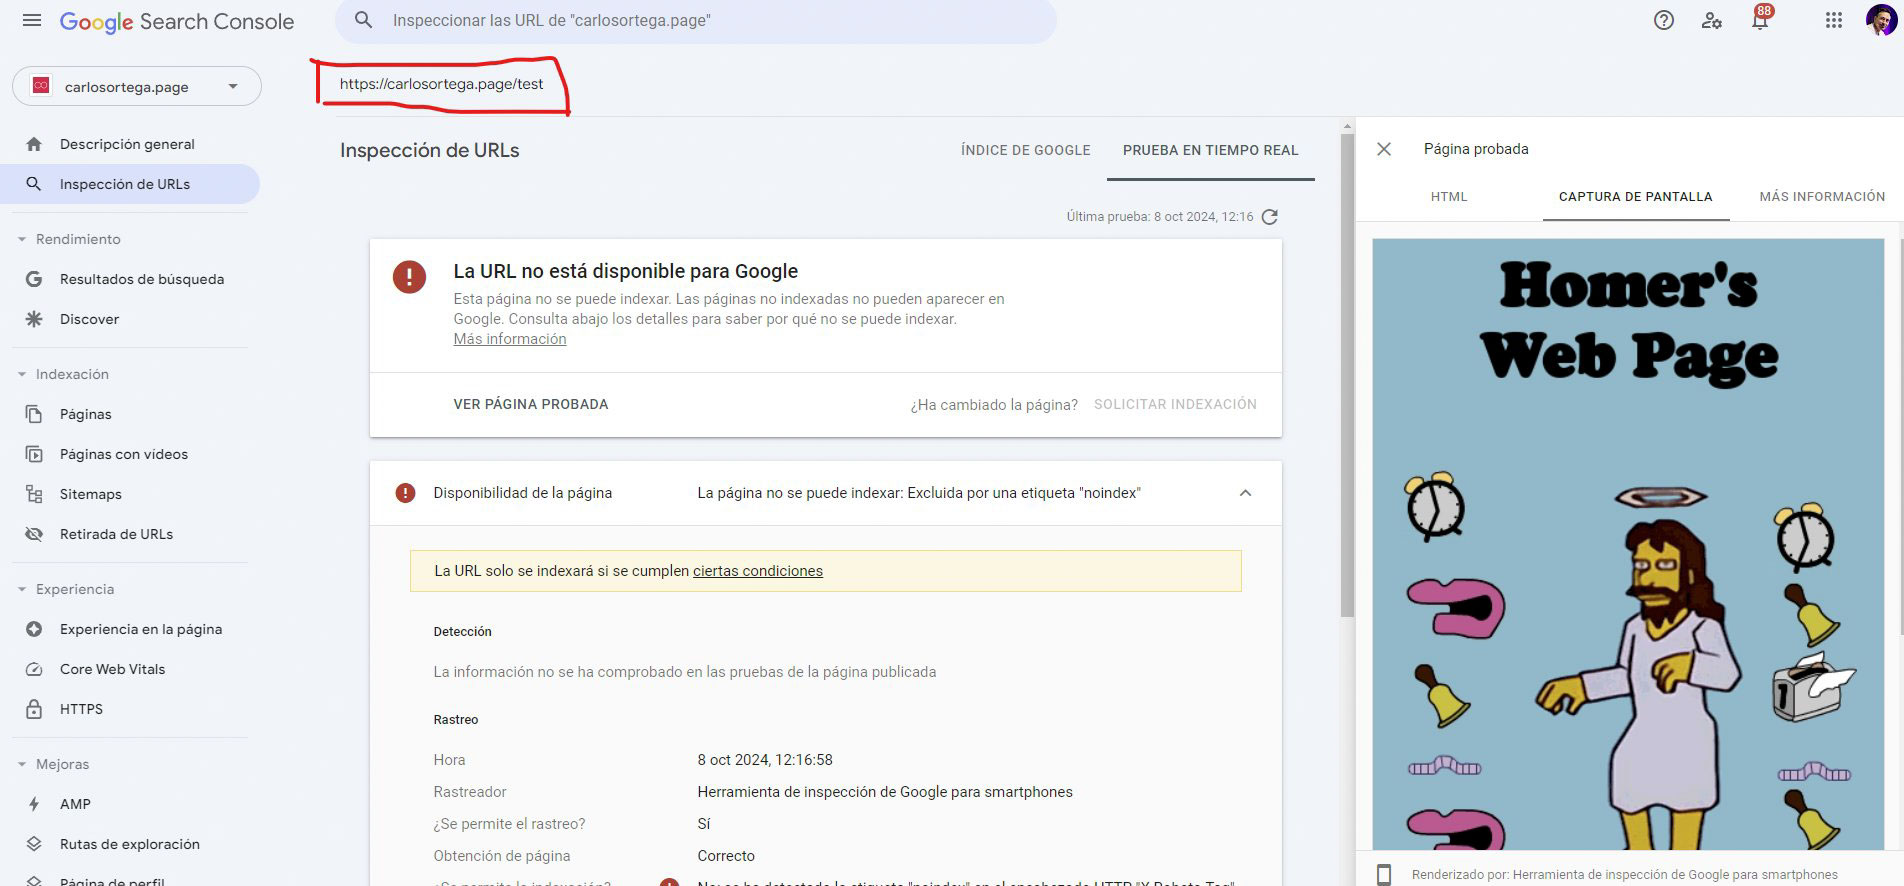The image size is (1904, 886).
Task: Click the Páginas con vídeos icon
Action: (34, 454)
